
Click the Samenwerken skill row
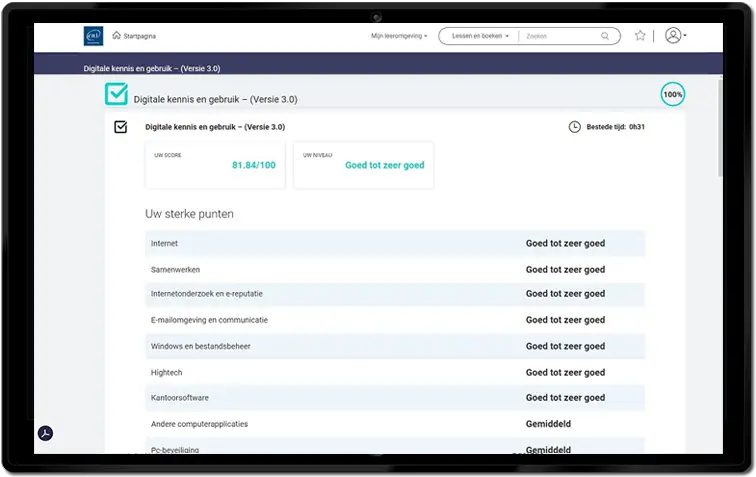pos(394,269)
